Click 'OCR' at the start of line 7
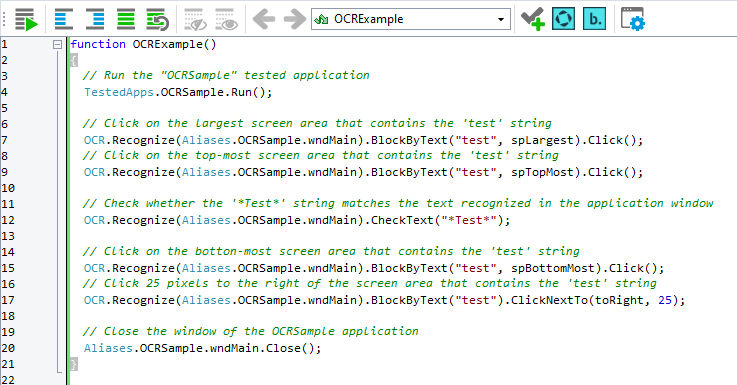The width and height of the screenshot is (737, 385). (x=94, y=140)
